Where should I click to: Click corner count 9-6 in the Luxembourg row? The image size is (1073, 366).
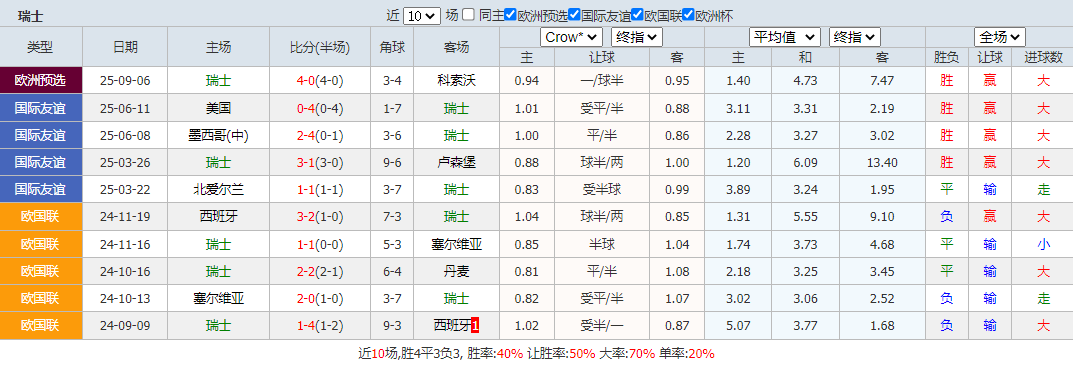coord(392,163)
